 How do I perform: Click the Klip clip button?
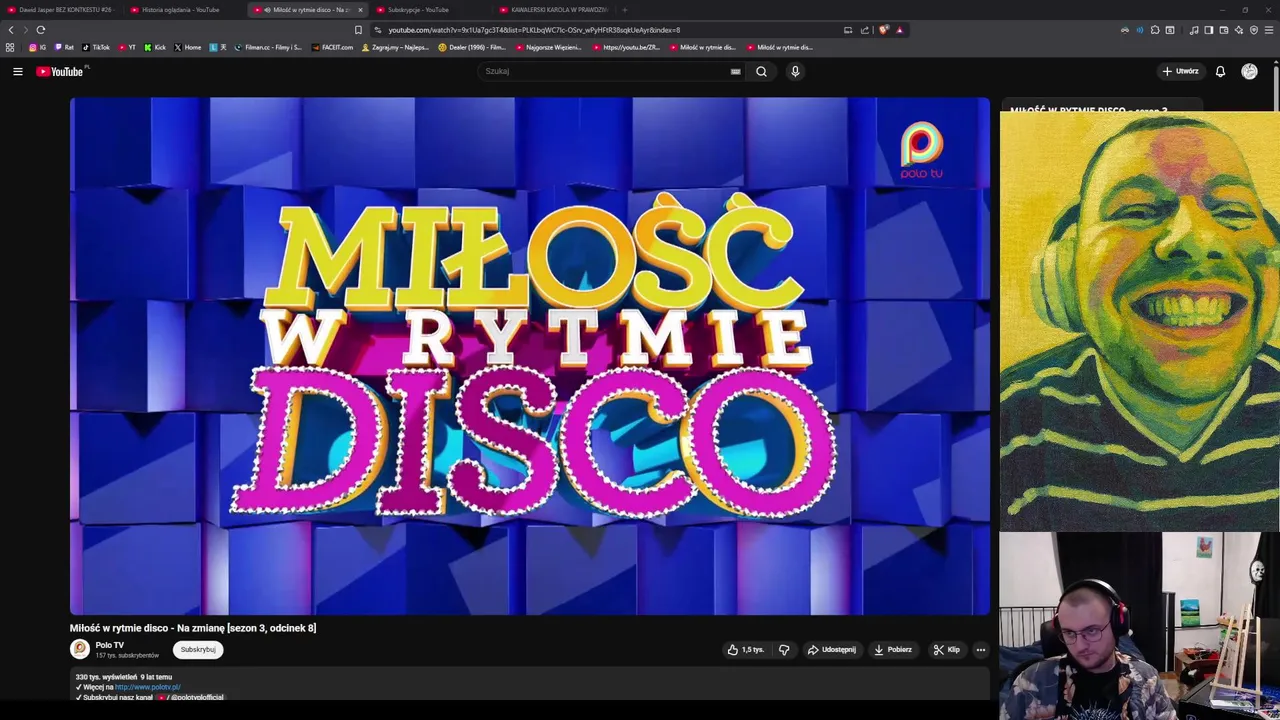[947, 649]
